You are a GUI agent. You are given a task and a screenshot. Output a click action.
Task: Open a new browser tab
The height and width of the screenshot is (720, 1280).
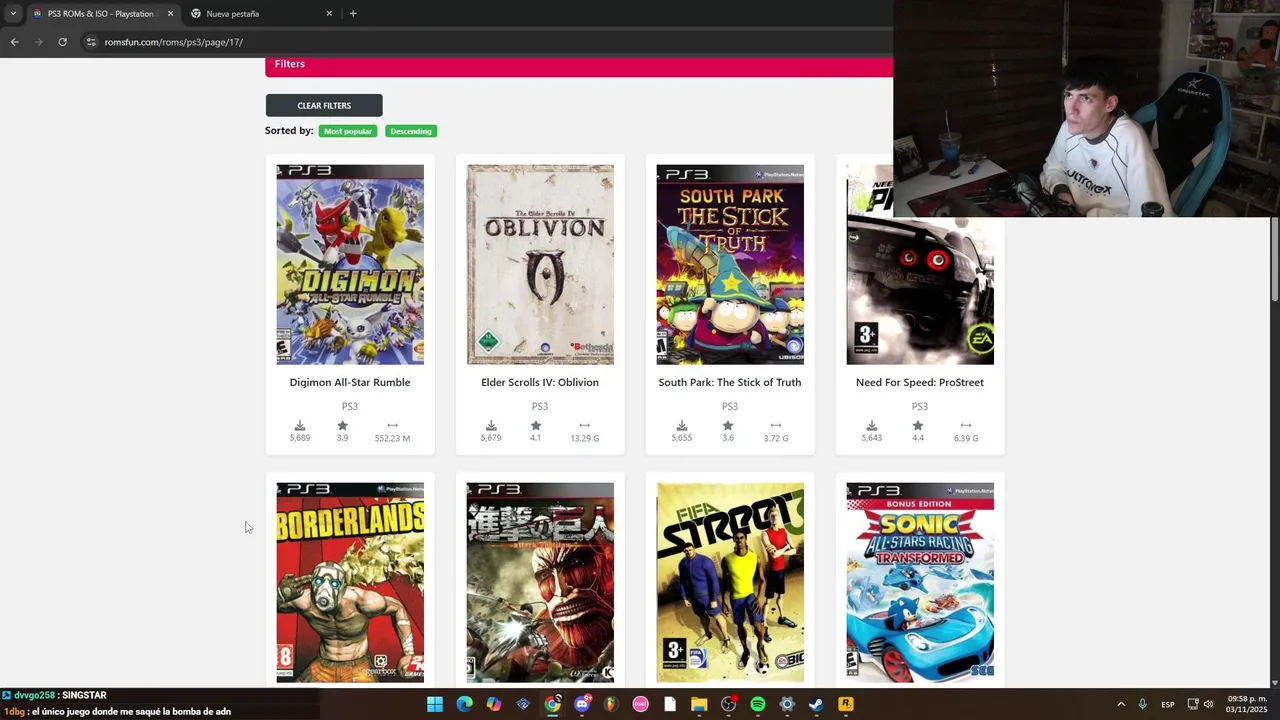[x=353, y=13]
